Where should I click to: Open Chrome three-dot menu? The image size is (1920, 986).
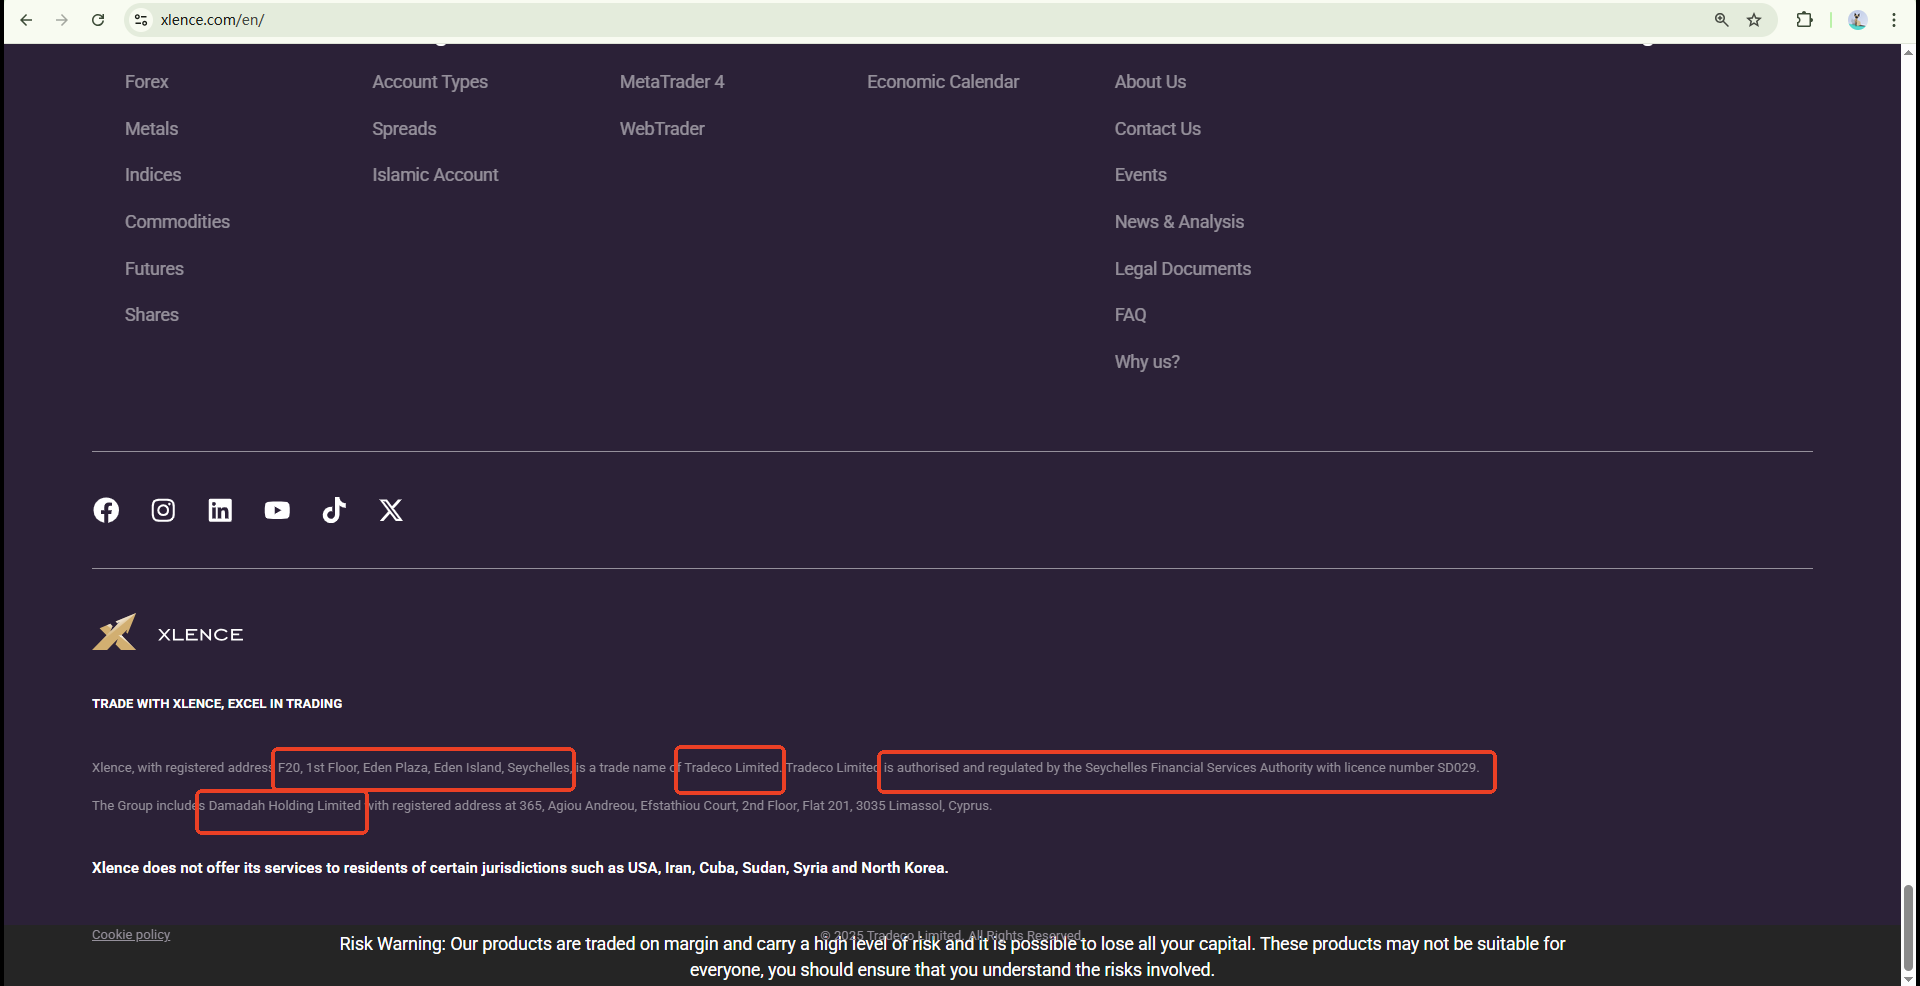click(1894, 20)
